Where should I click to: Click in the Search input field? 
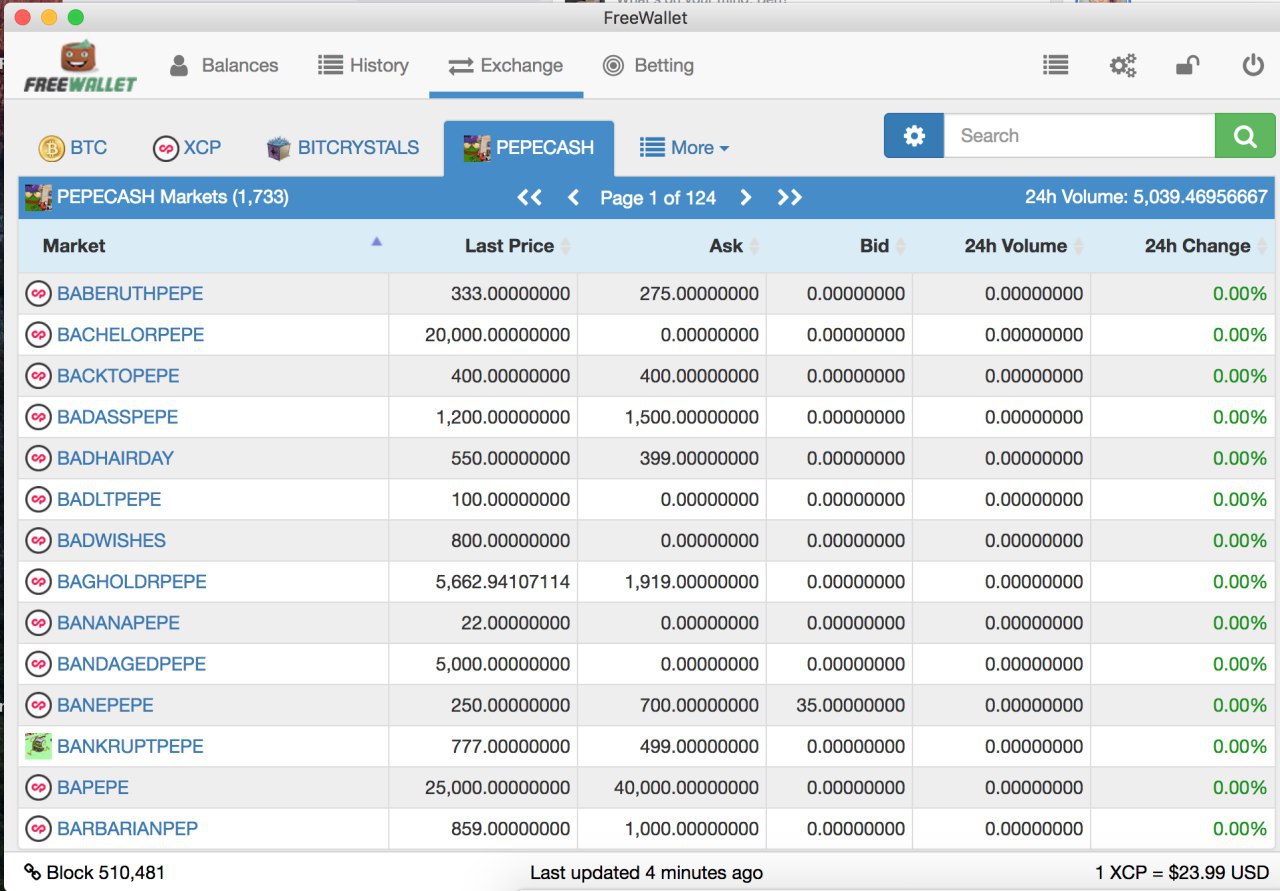[1079, 136]
